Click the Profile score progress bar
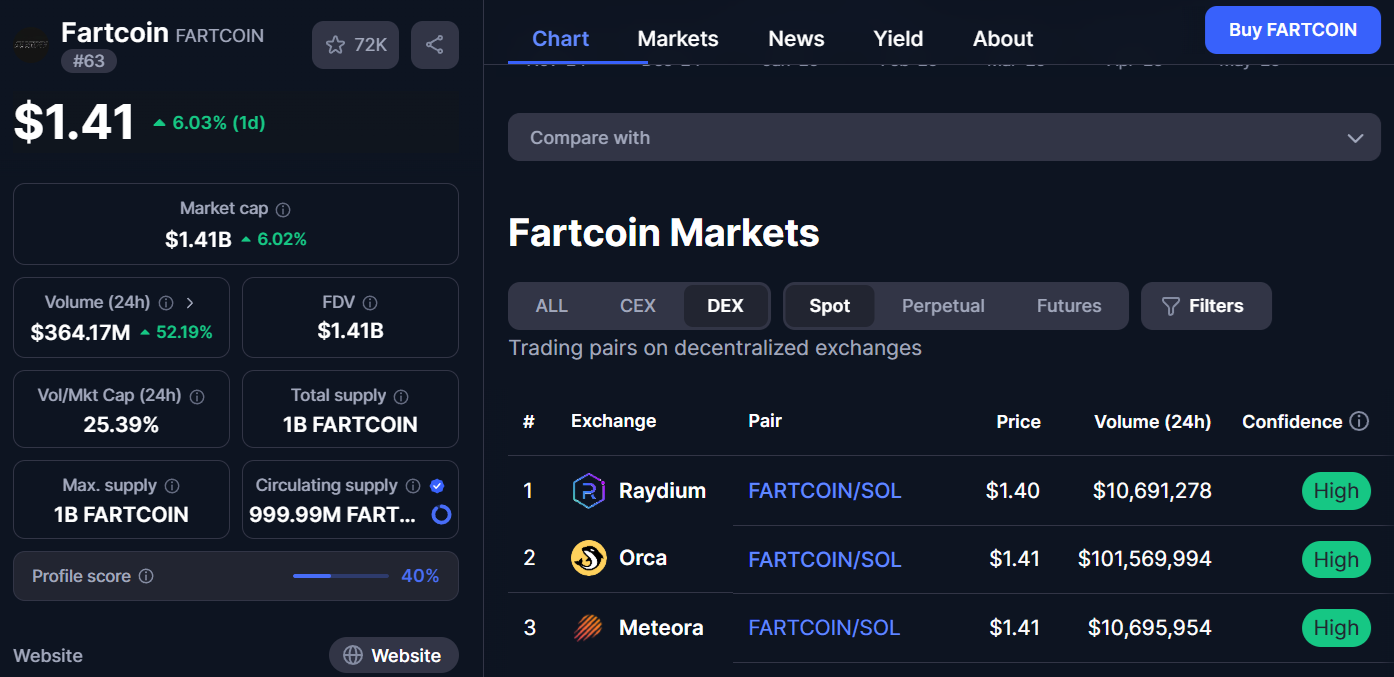This screenshot has width=1394, height=677. pos(340,576)
